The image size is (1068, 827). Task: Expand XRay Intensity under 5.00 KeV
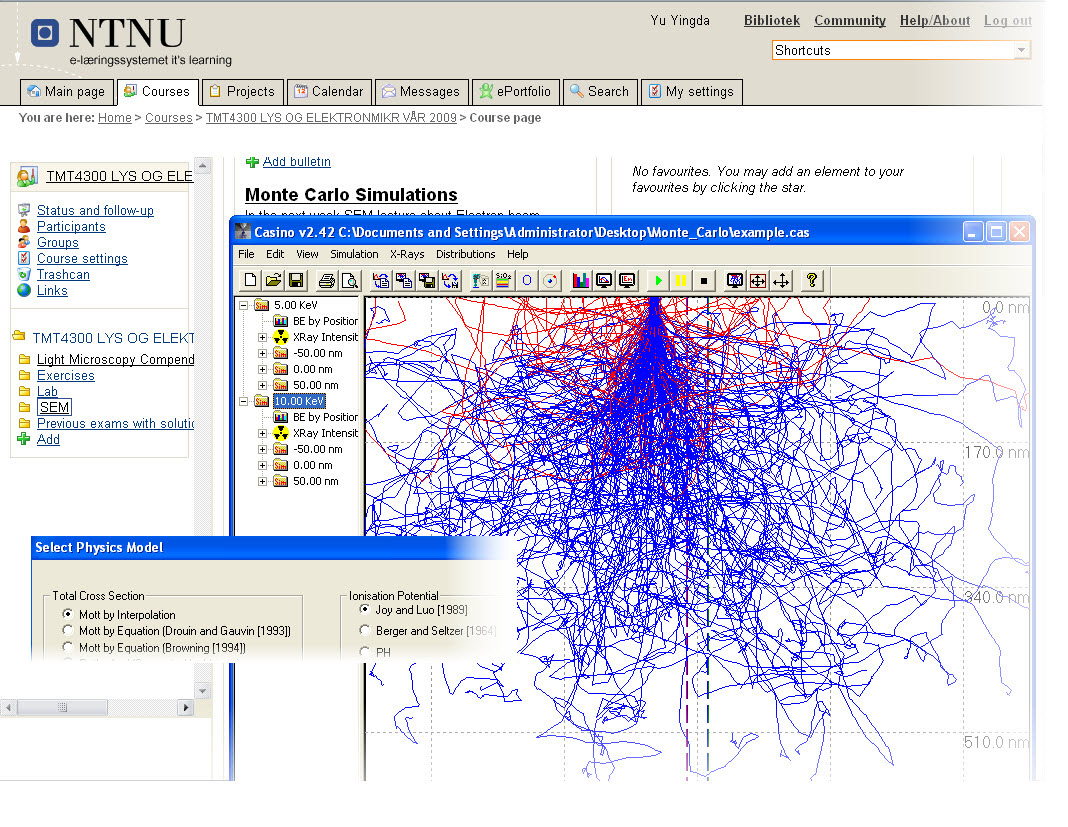pos(262,337)
